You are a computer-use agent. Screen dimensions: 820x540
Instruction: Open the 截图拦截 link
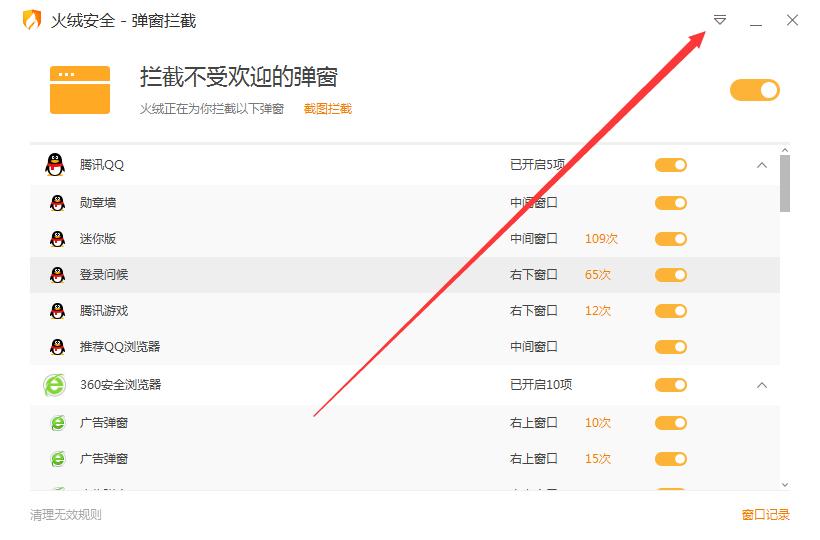328,109
